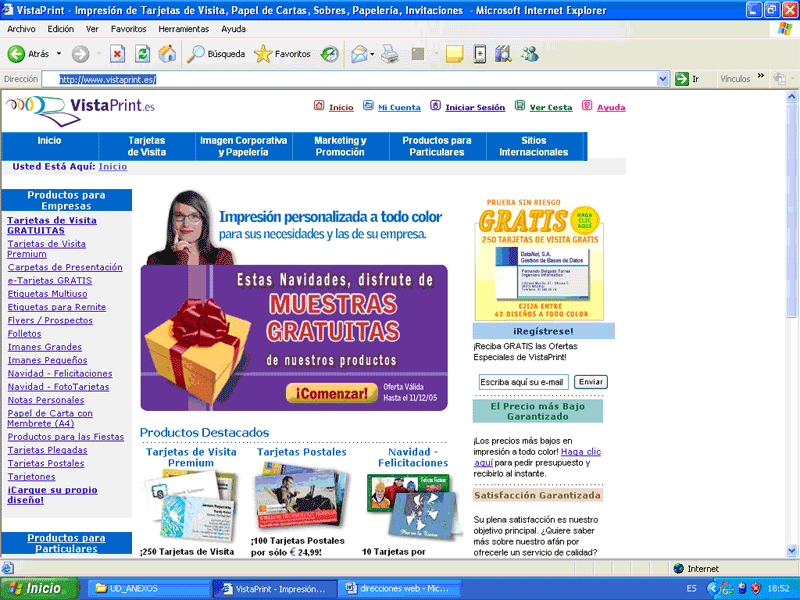Click the grayed Edit toolbar icon
The image size is (800, 600).
(418, 54)
